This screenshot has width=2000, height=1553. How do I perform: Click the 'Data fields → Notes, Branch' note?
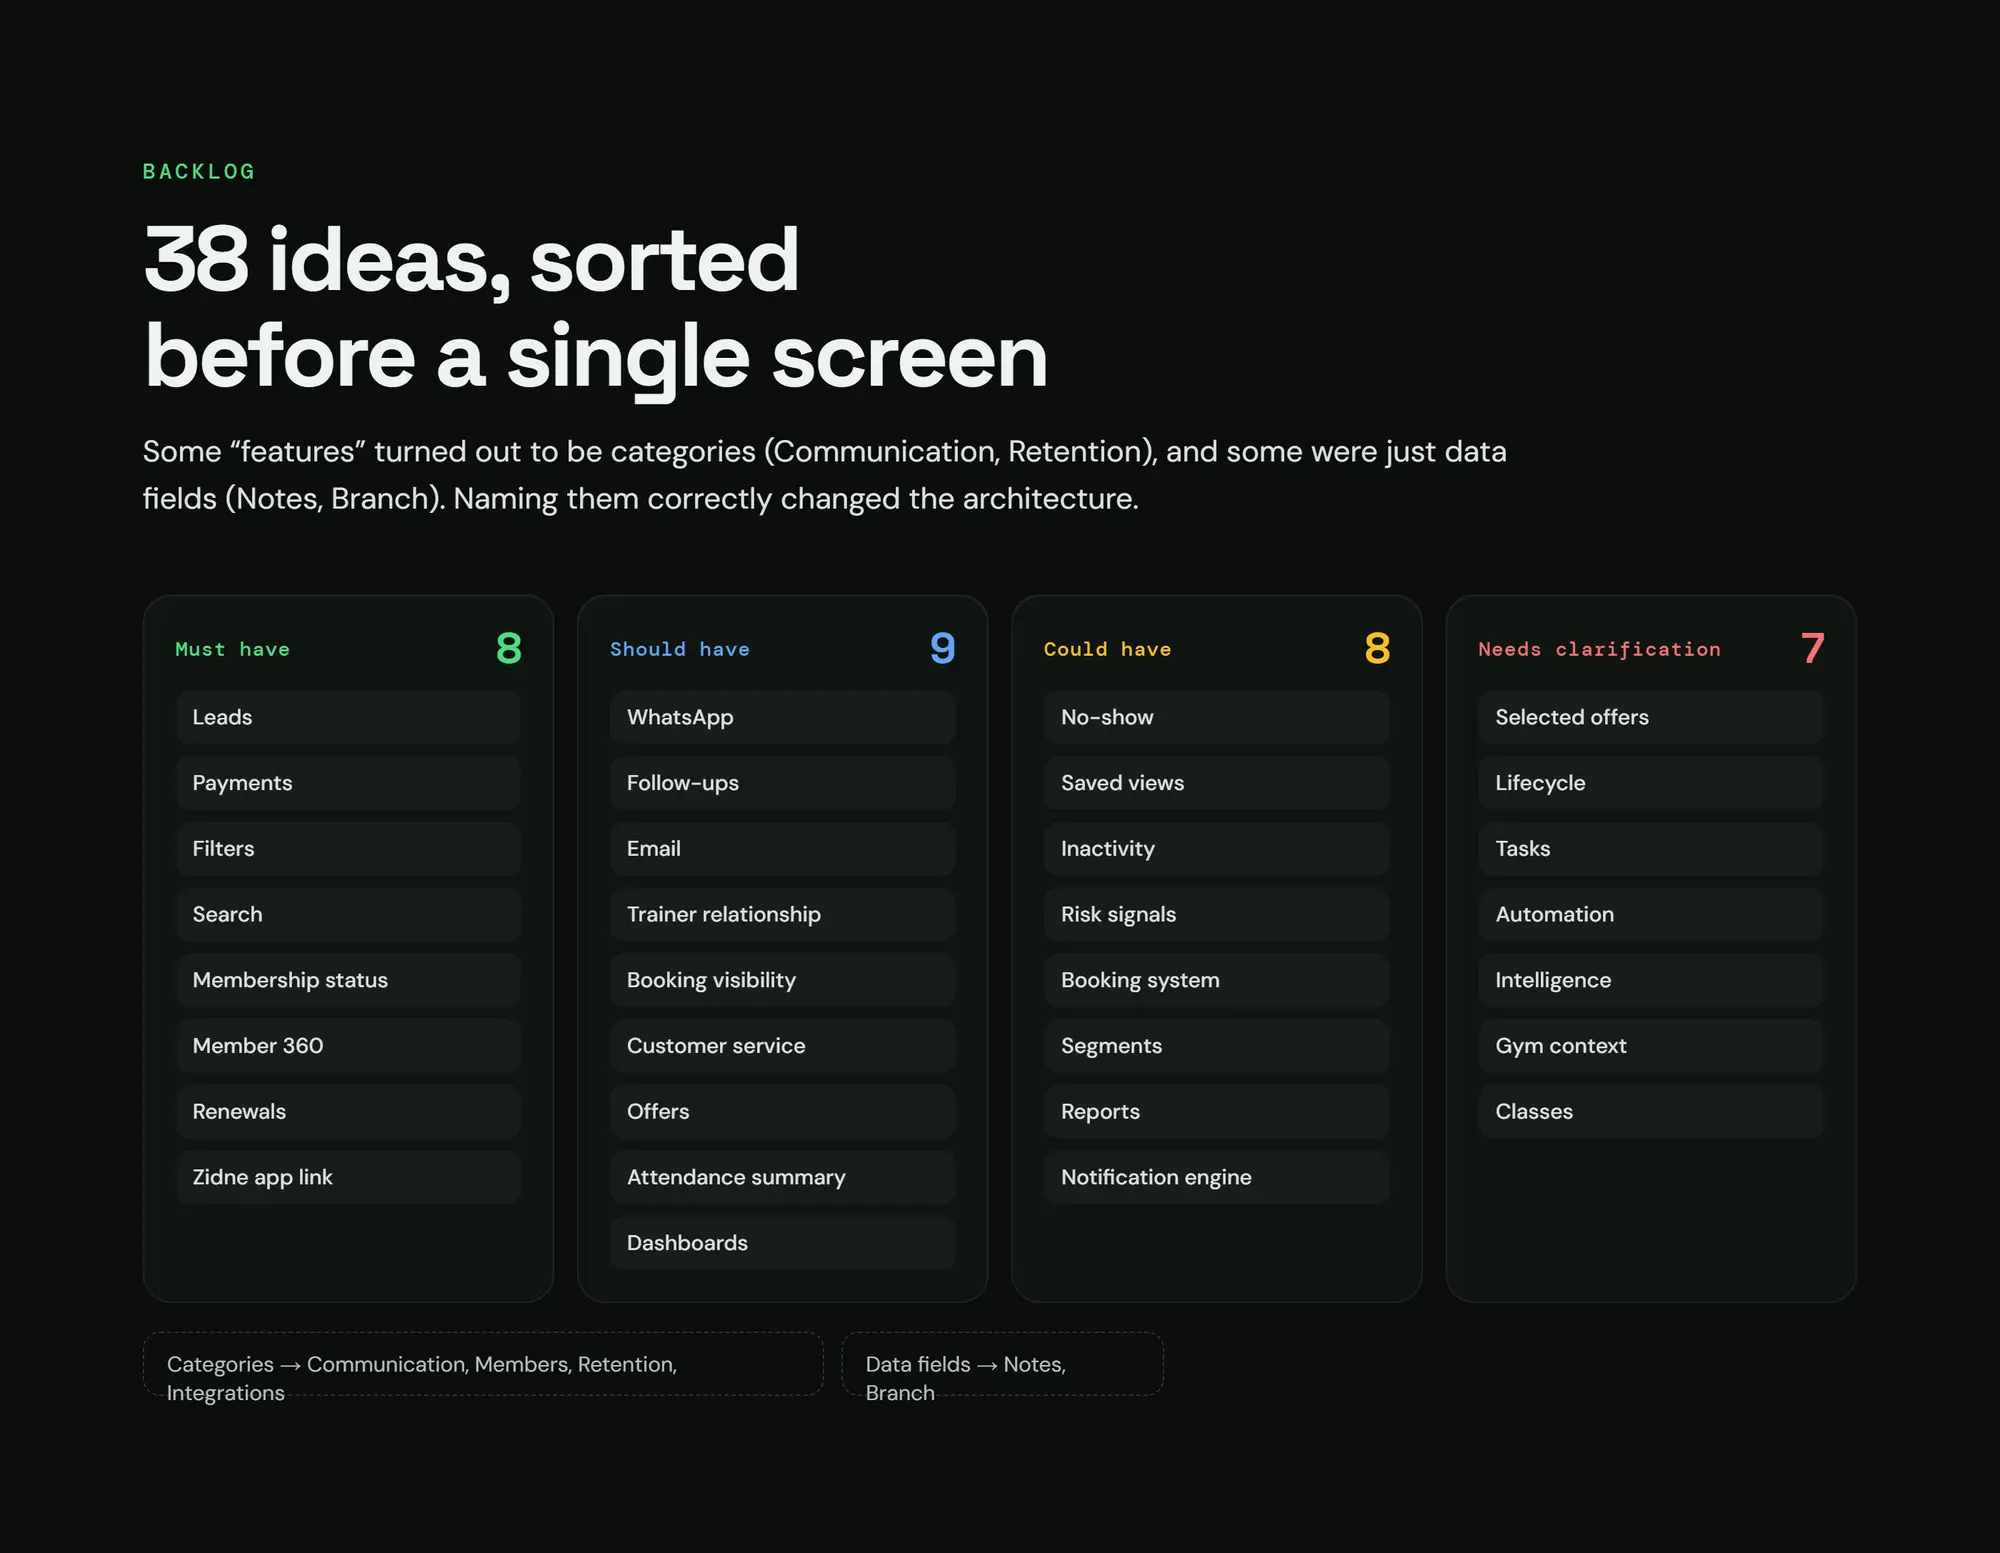point(1002,1364)
